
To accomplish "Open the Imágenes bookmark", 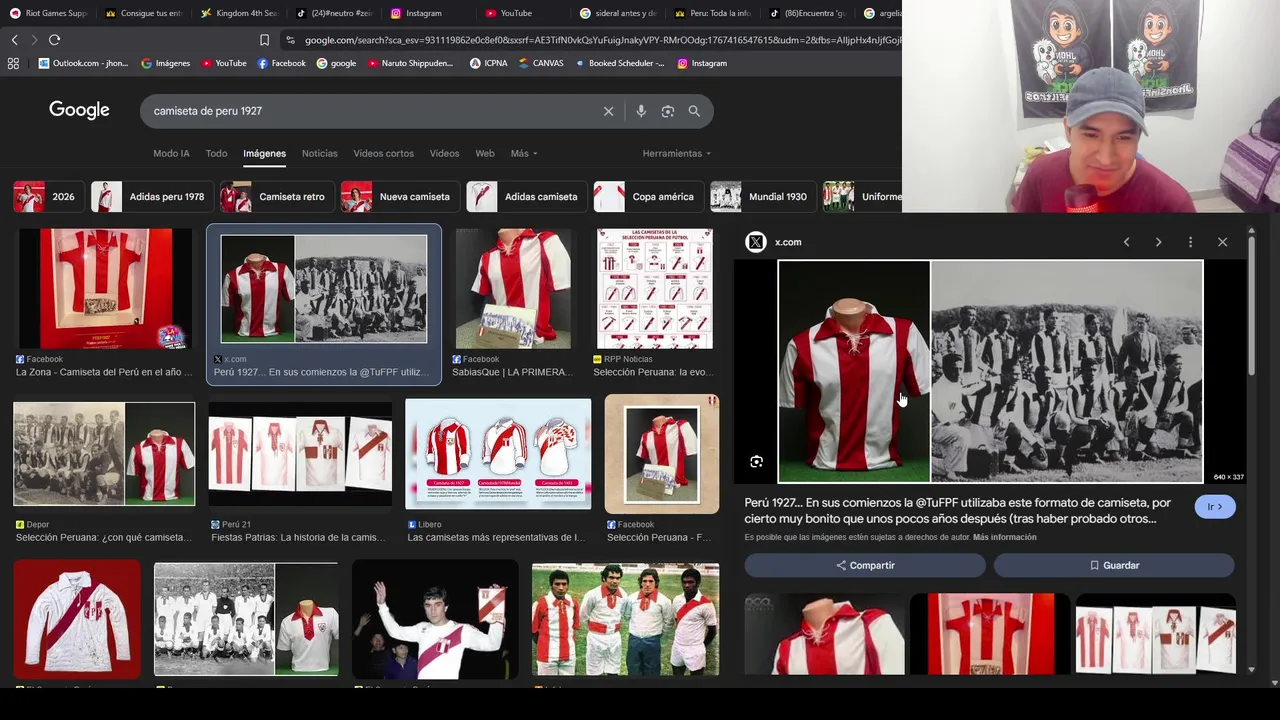I will click(165, 63).
